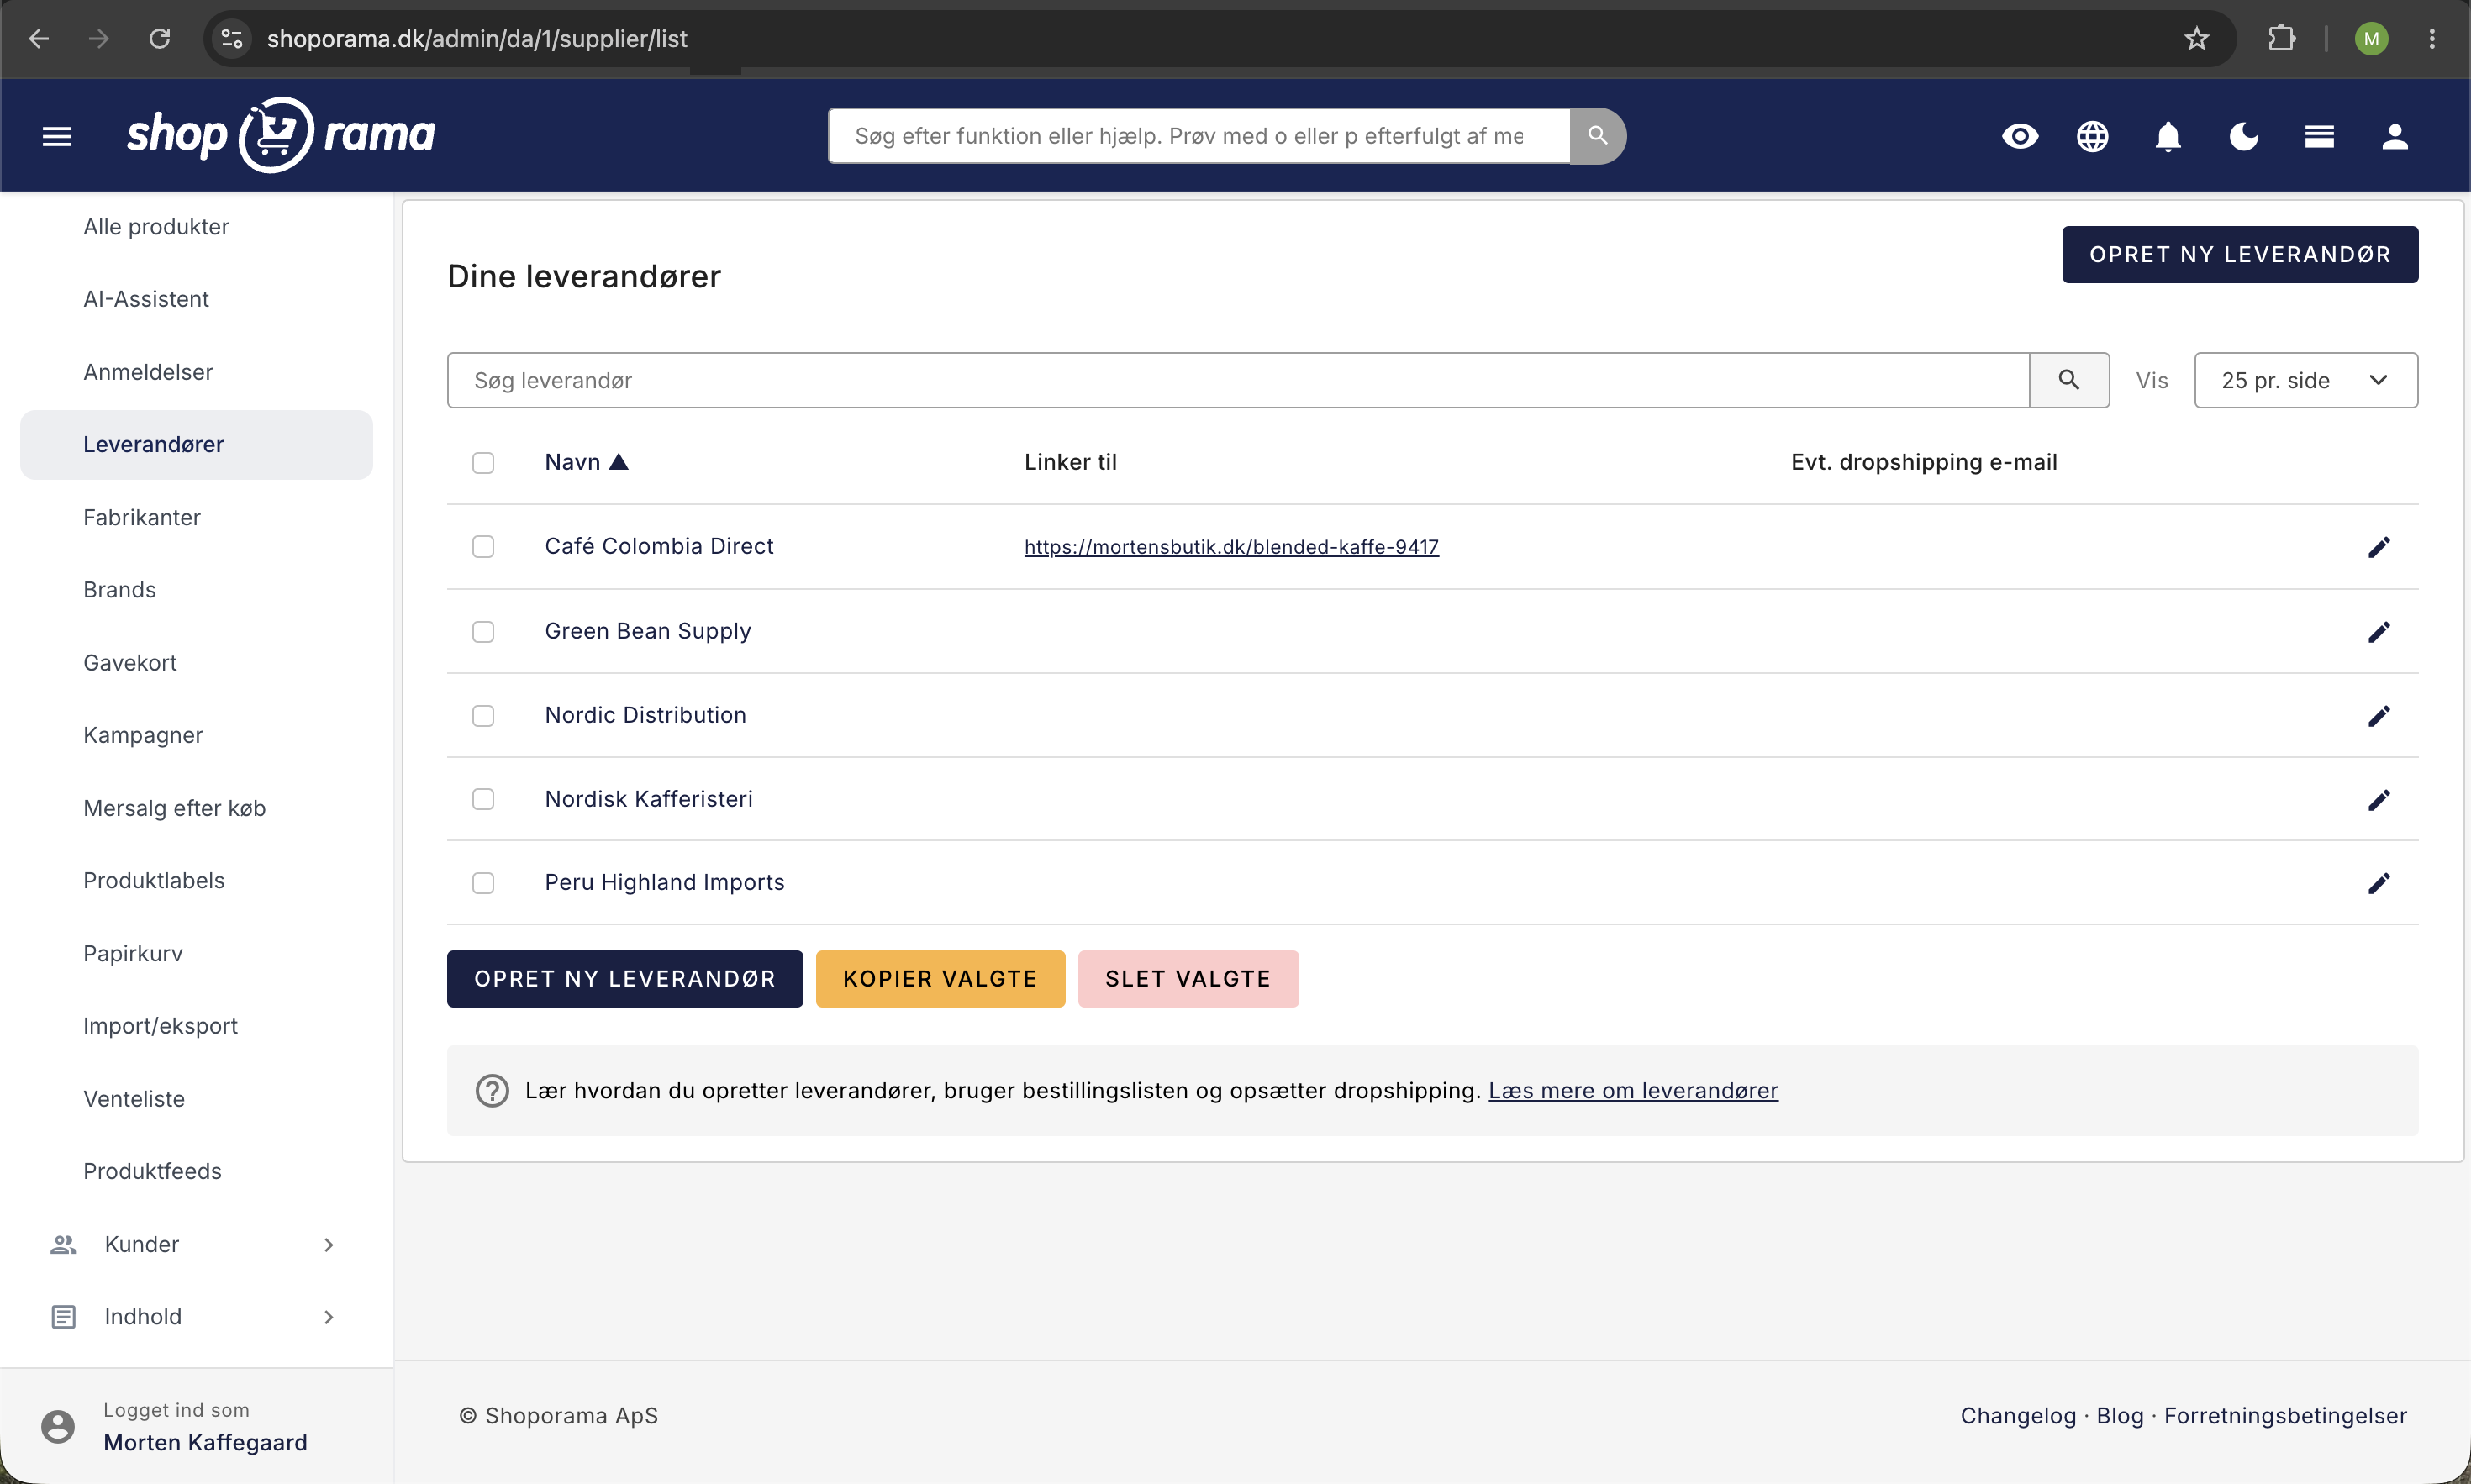Edit Nordic Distribution with pencil icon
This screenshot has width=2471, height=1484.
pos(2378,716)
